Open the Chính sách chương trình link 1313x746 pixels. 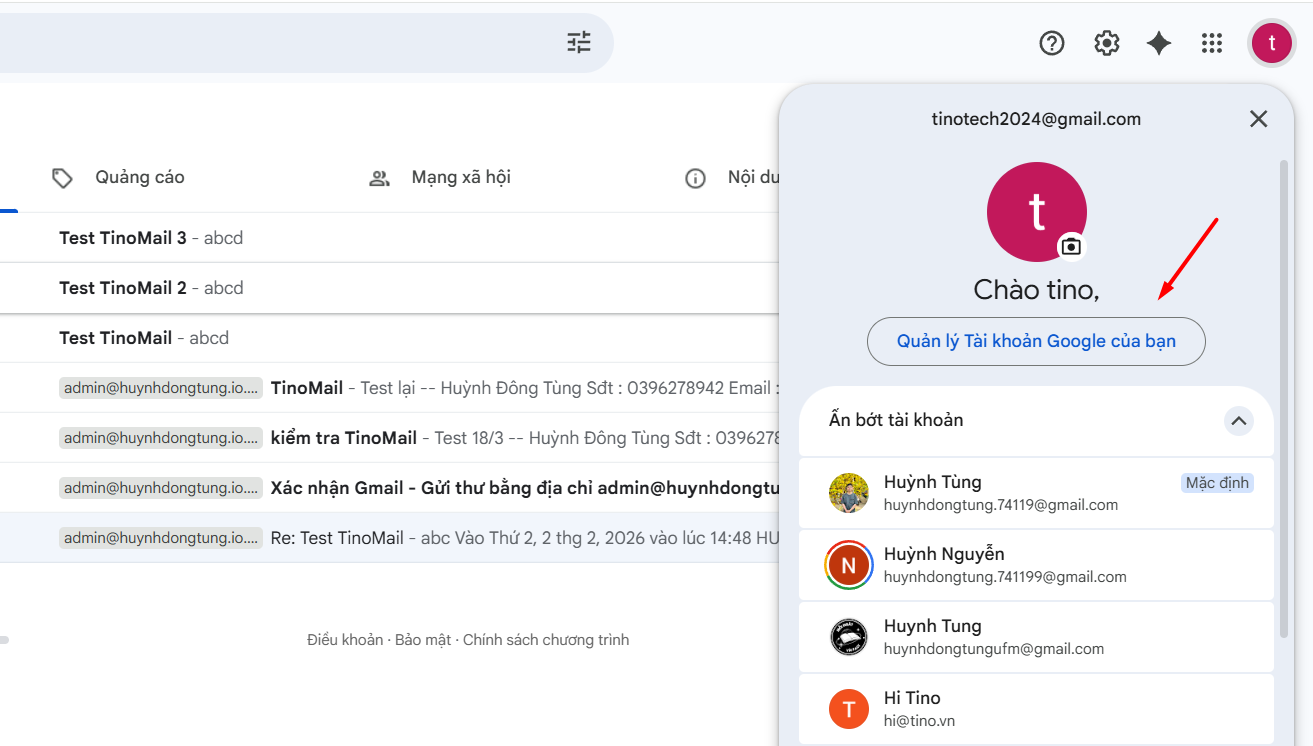(546, 640)
